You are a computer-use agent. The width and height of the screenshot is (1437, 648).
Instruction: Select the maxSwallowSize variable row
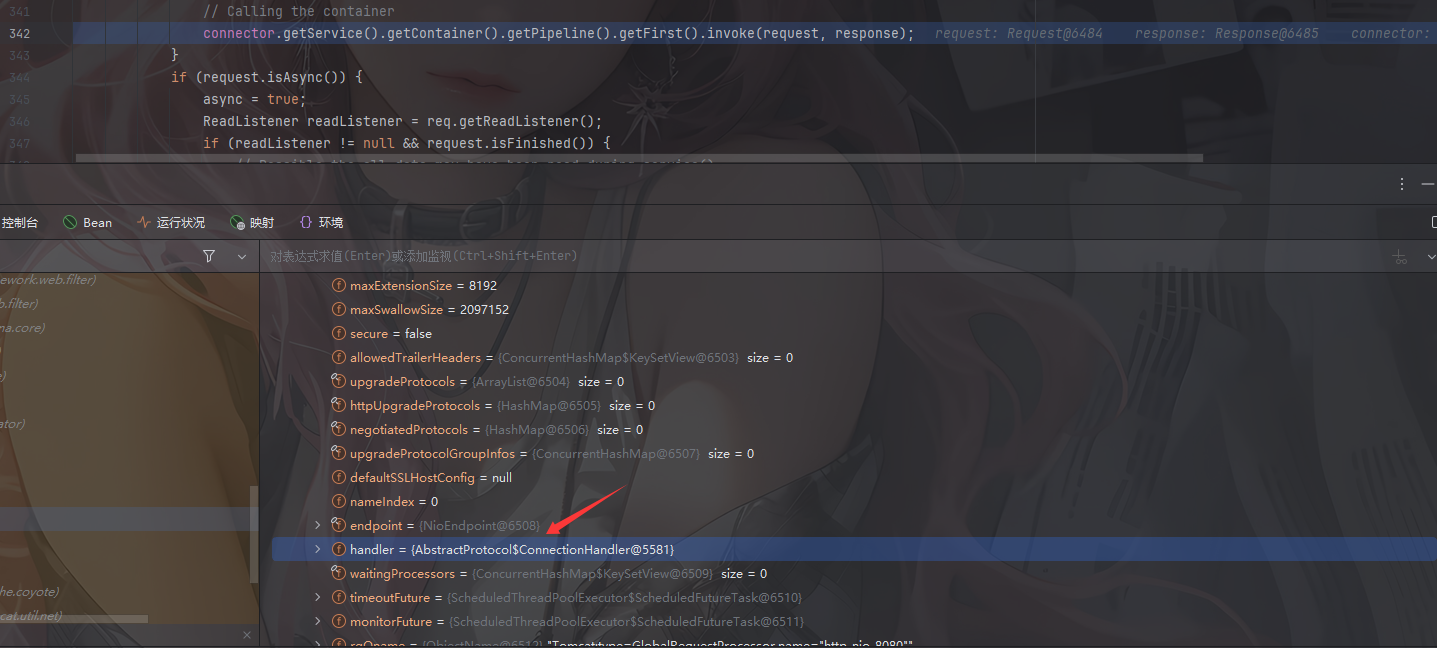429,309
